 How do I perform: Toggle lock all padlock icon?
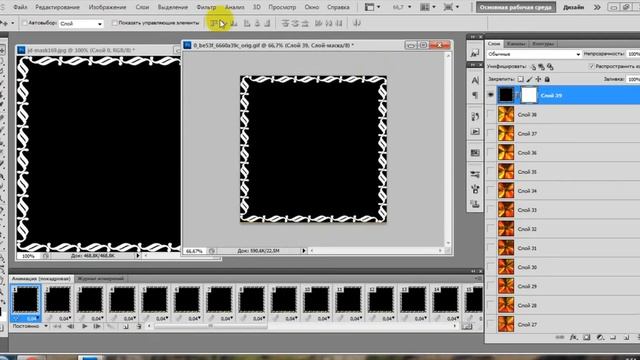pos(547,79)
